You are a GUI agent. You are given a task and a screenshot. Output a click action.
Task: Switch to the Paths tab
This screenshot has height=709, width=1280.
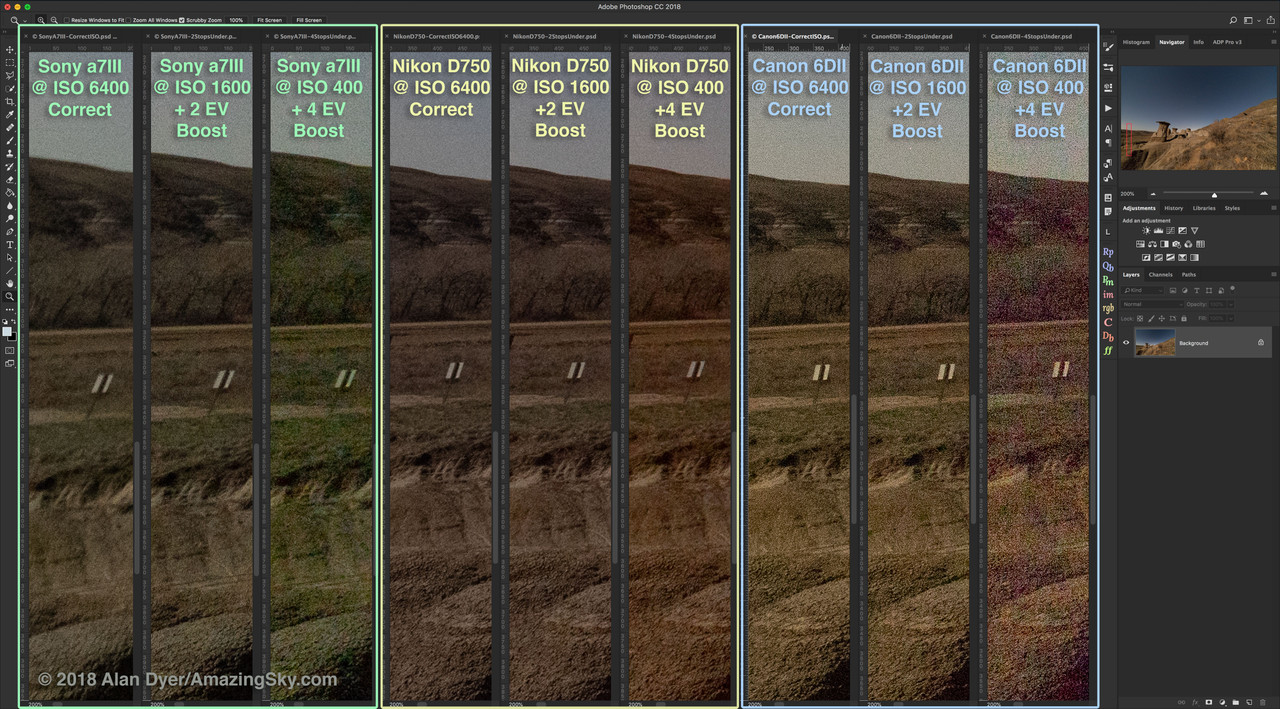pos(1189,274)
